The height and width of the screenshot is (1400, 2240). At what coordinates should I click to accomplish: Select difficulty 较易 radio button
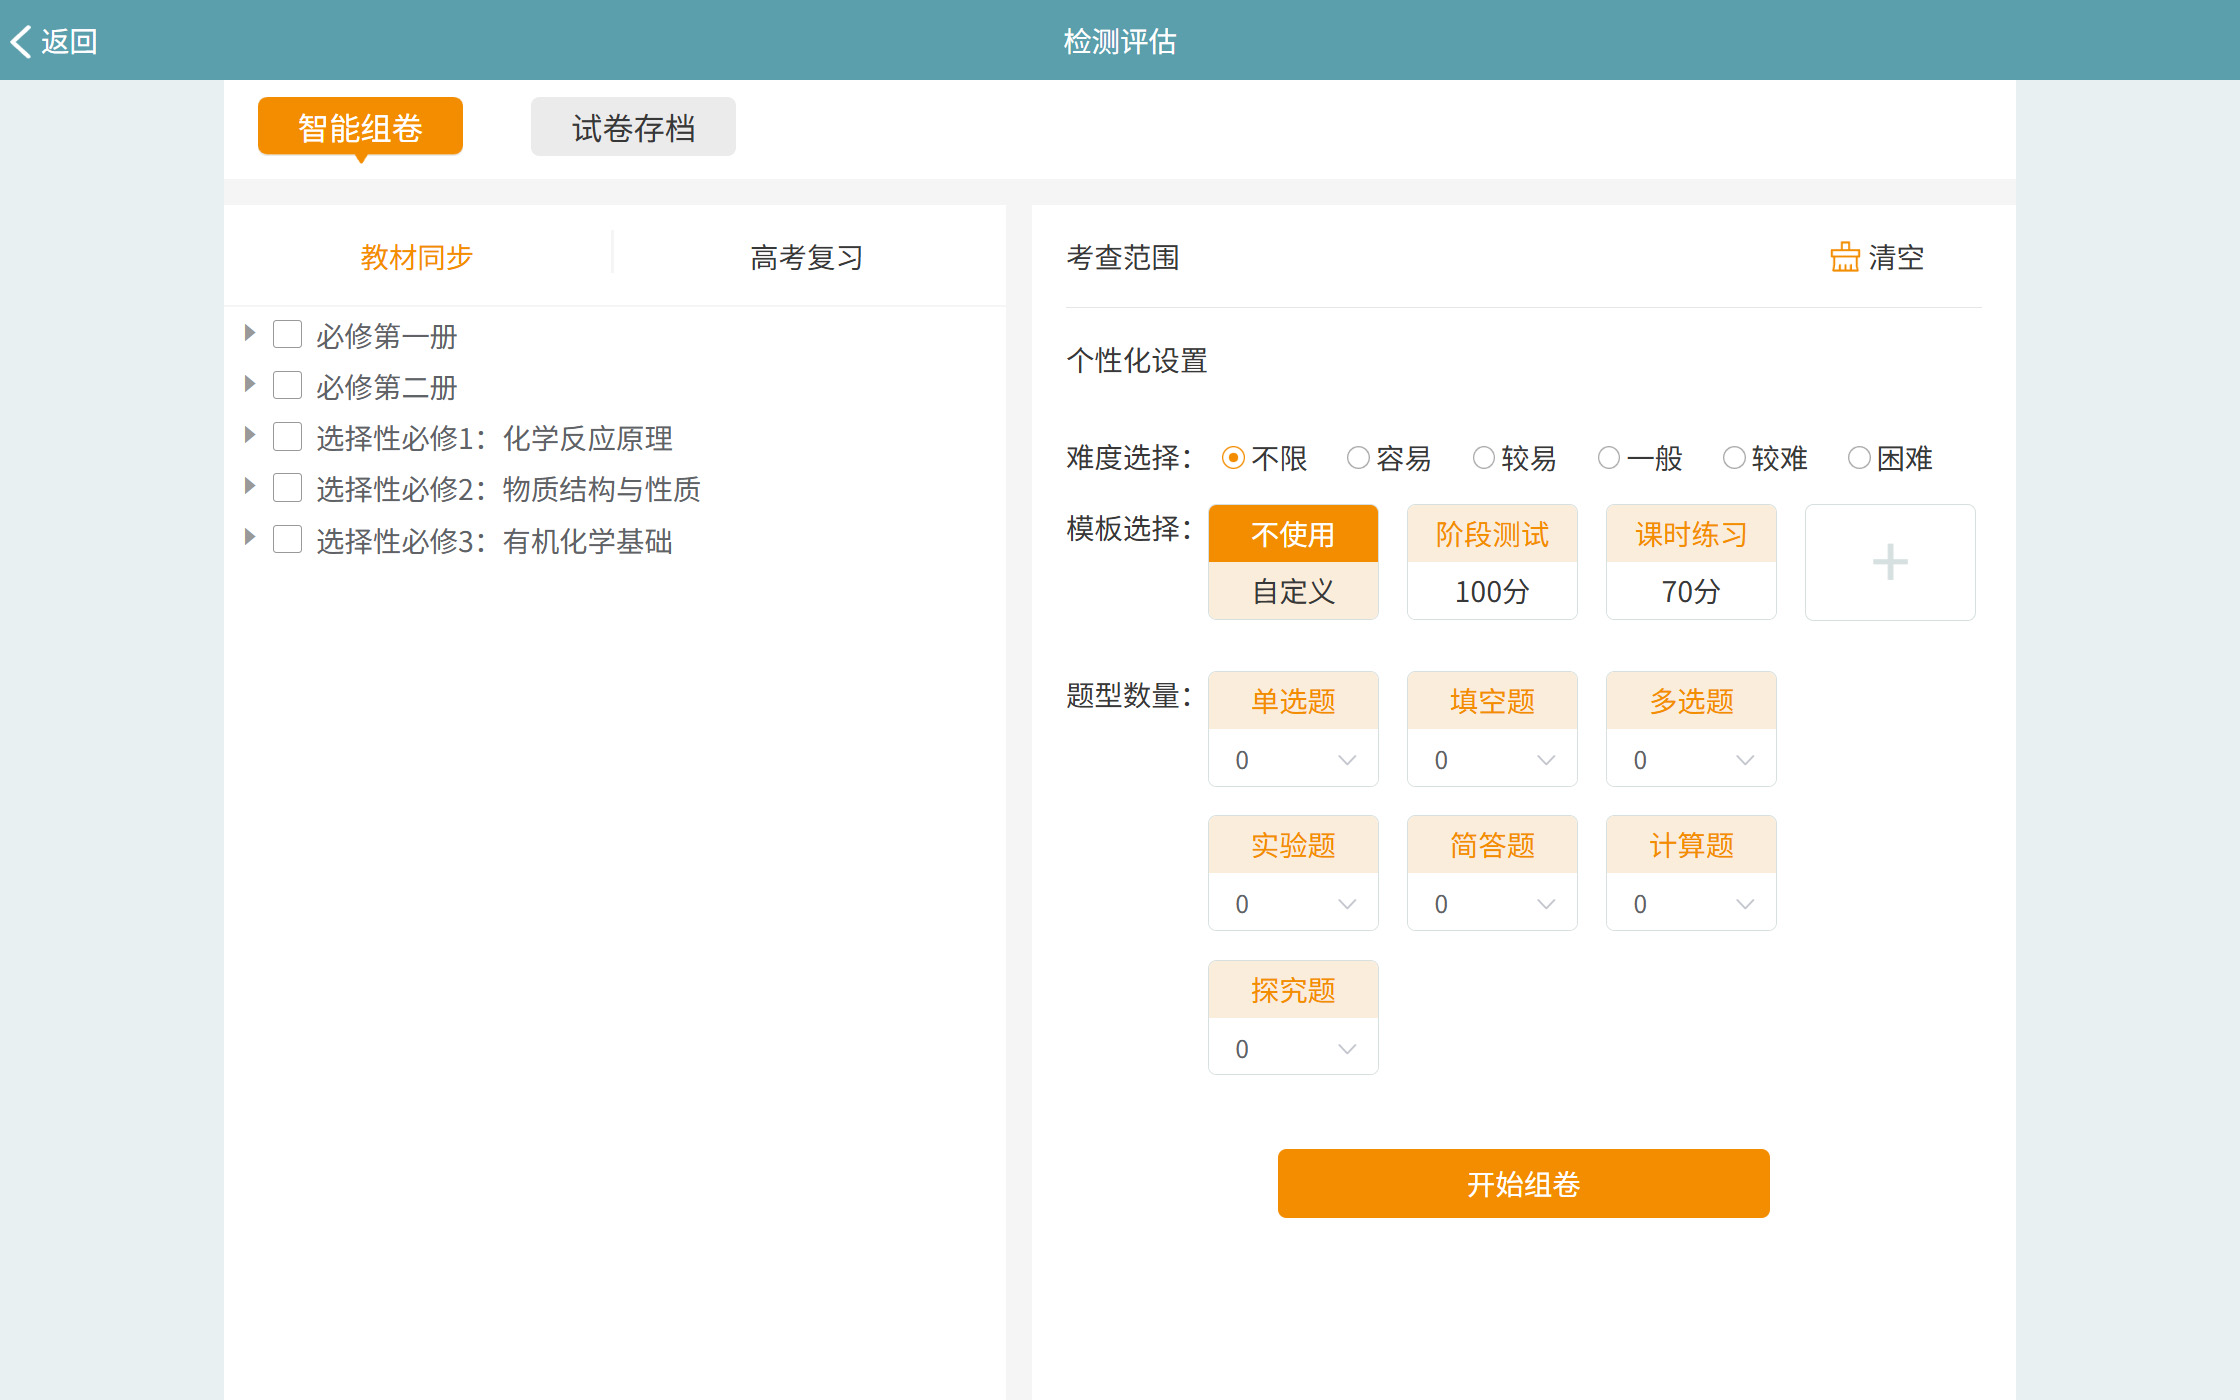1484,458
